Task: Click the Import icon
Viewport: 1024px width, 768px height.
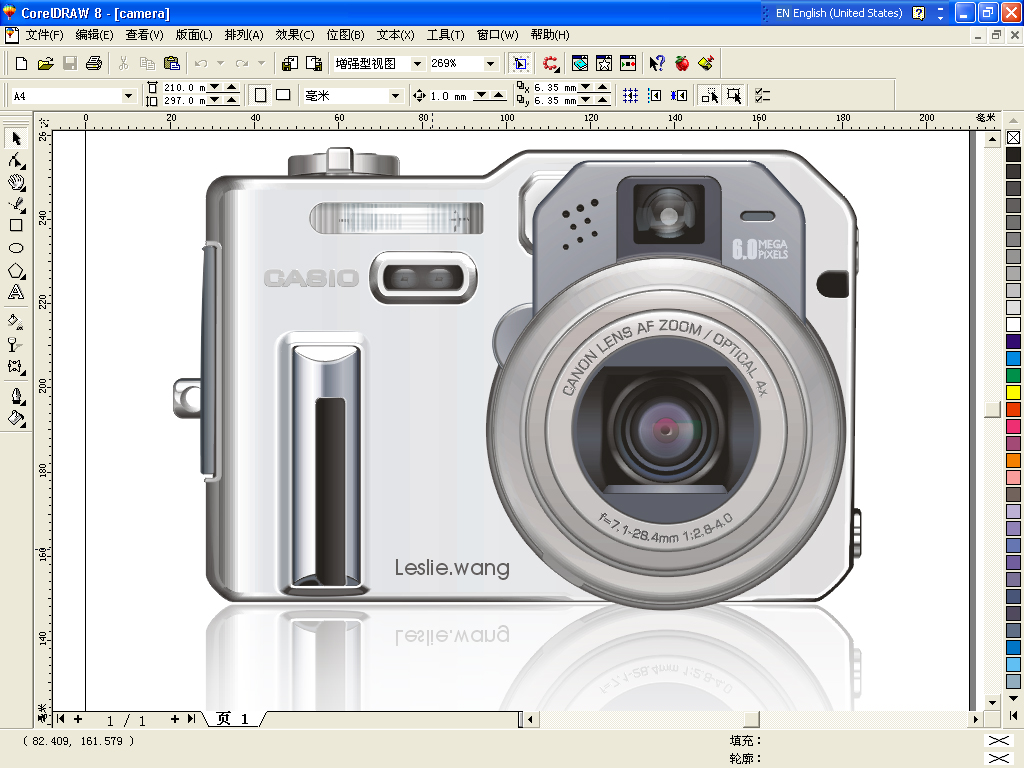Action: click(x=290, y=63)
